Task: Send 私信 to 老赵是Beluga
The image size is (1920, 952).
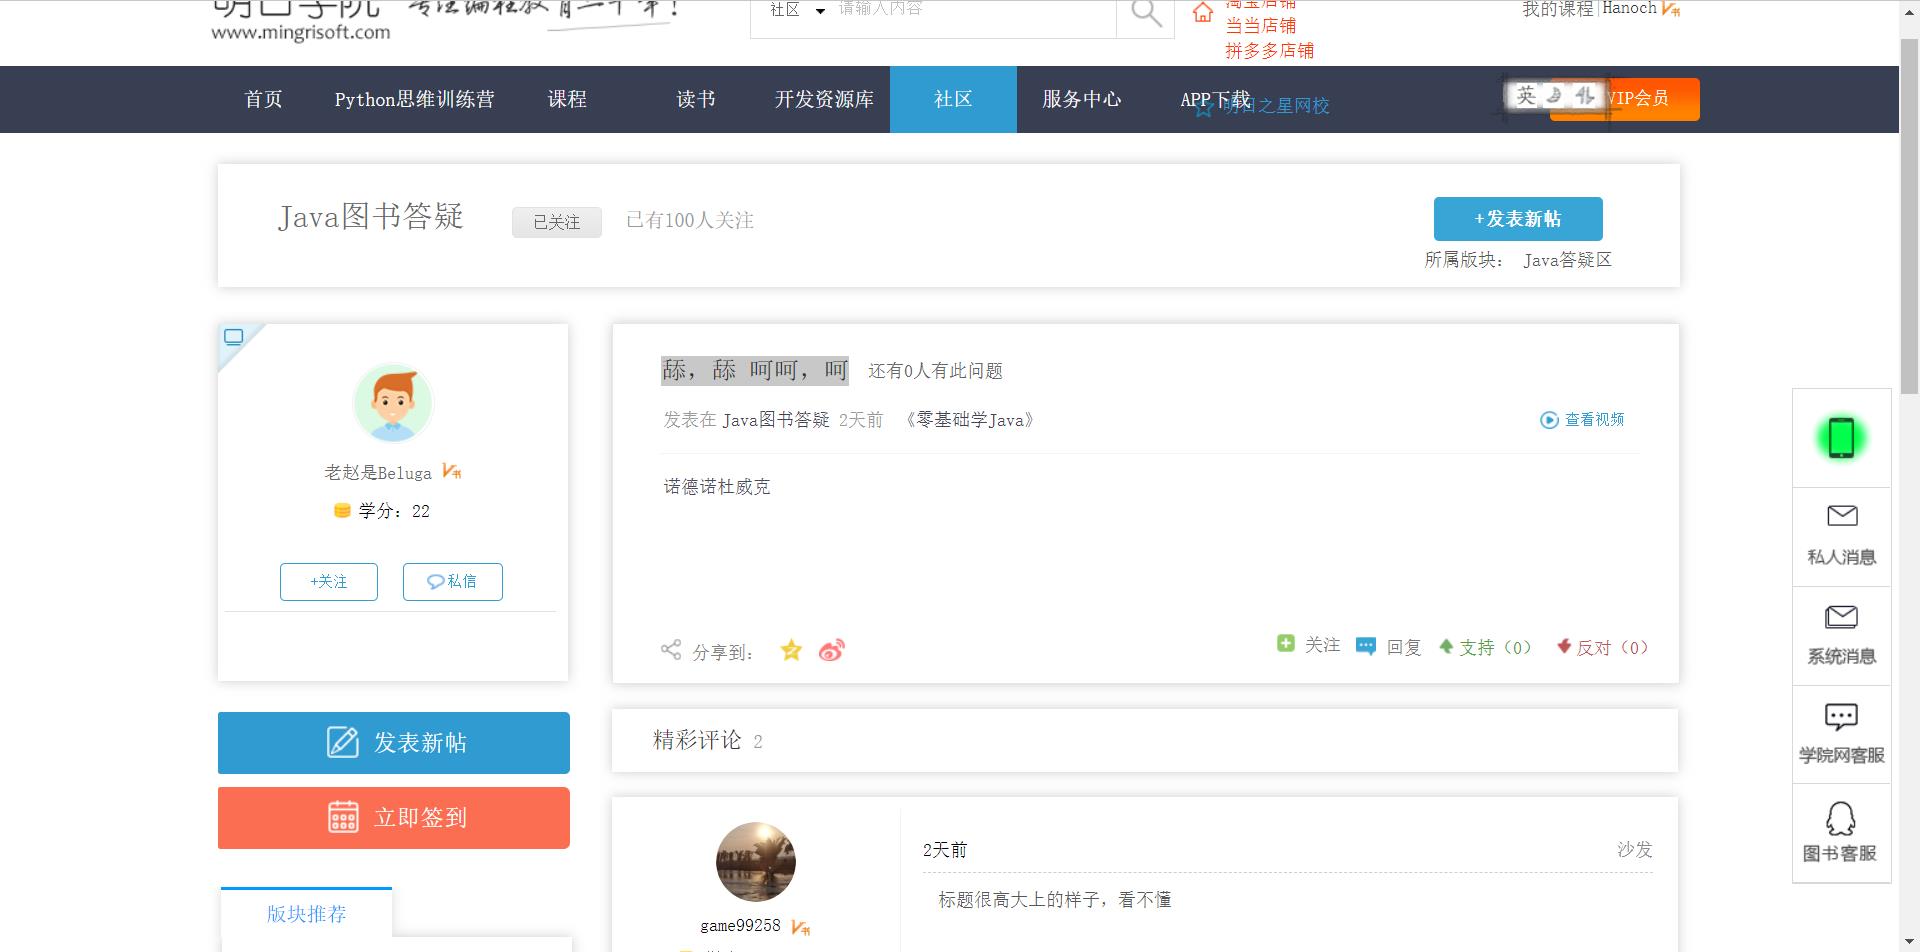Action: pyautogui.click(x=453, y=582)
